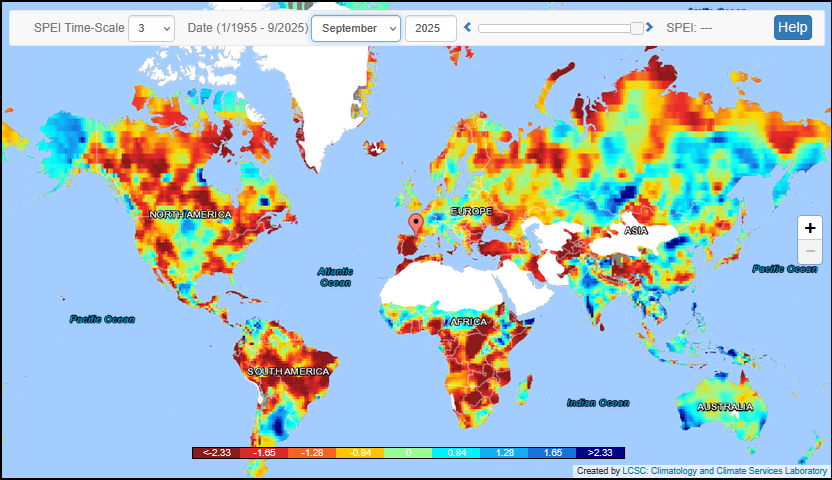
Task: Step back with the left arrow
Action: coord(467,27)
